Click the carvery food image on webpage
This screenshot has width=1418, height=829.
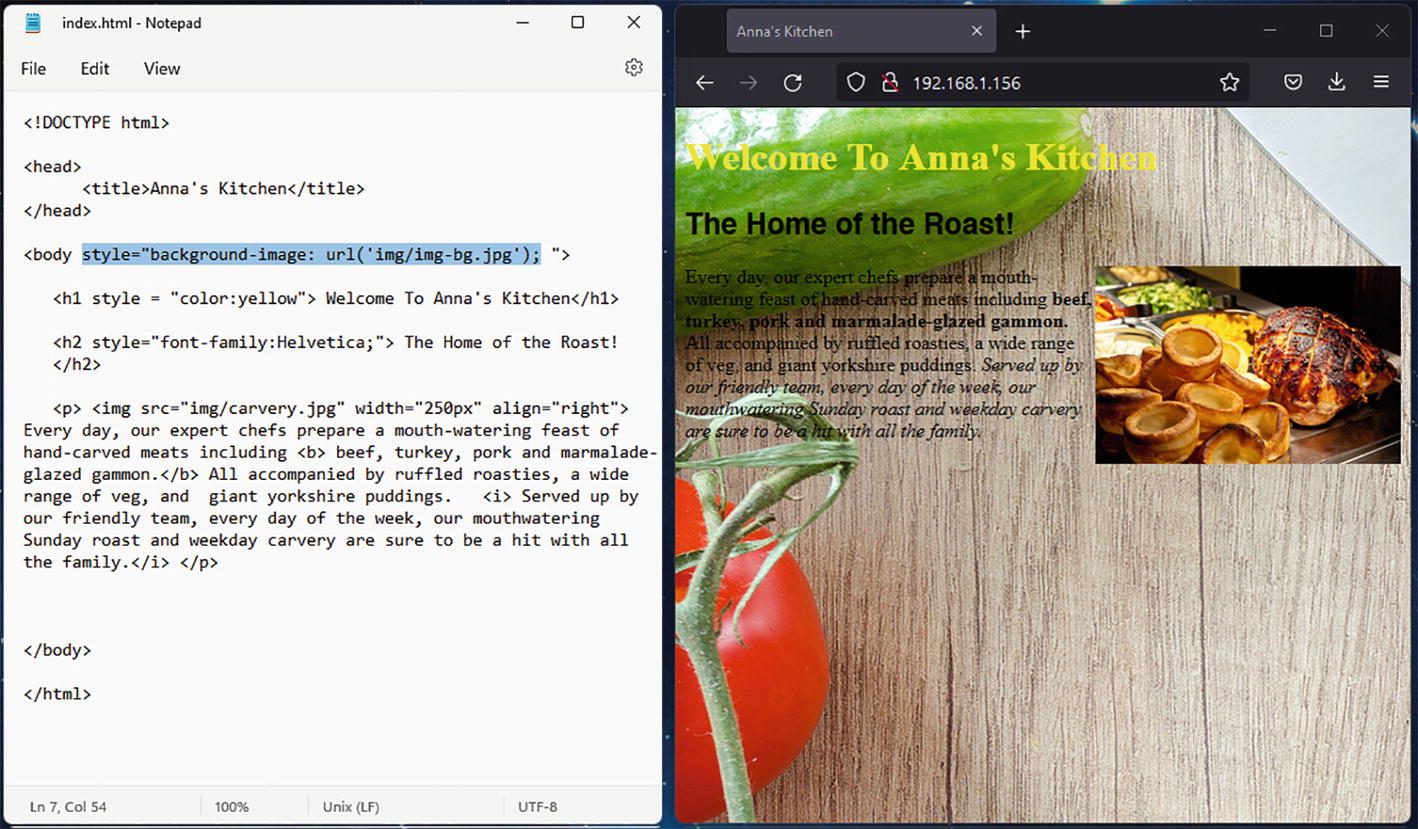tap(1247, 365)
